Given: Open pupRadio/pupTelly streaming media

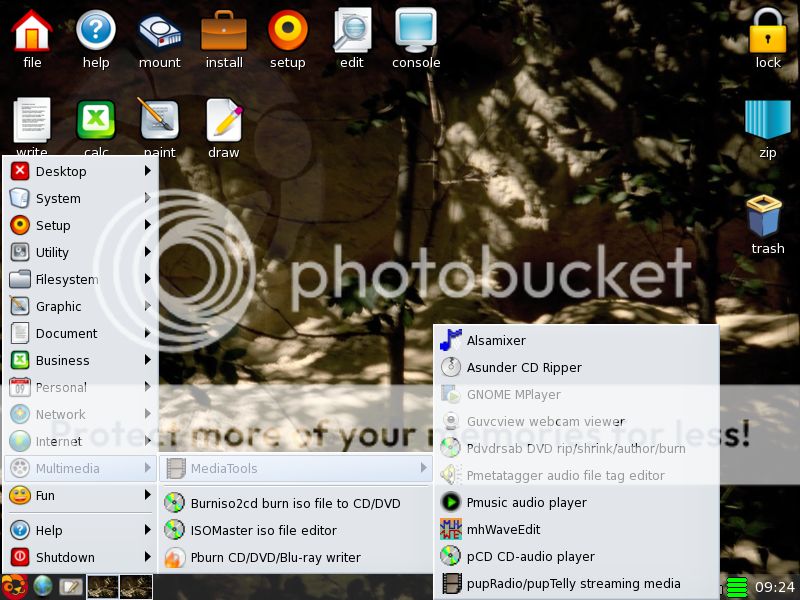Looking at the screenshot, I should click(577, 584).
